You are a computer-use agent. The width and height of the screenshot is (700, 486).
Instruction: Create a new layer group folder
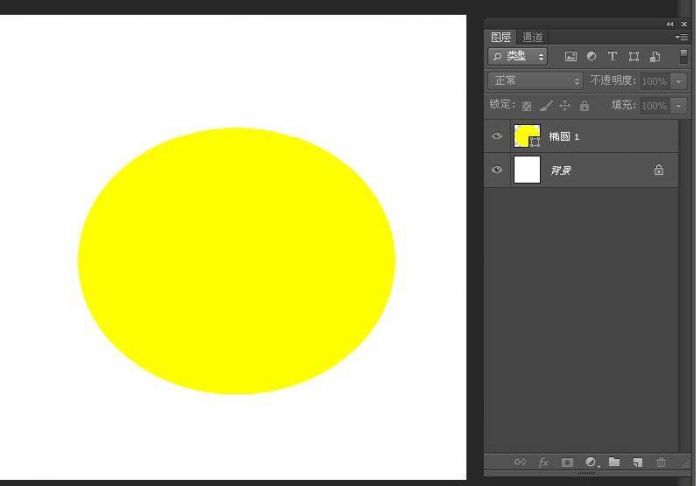(x=614, y=462)
